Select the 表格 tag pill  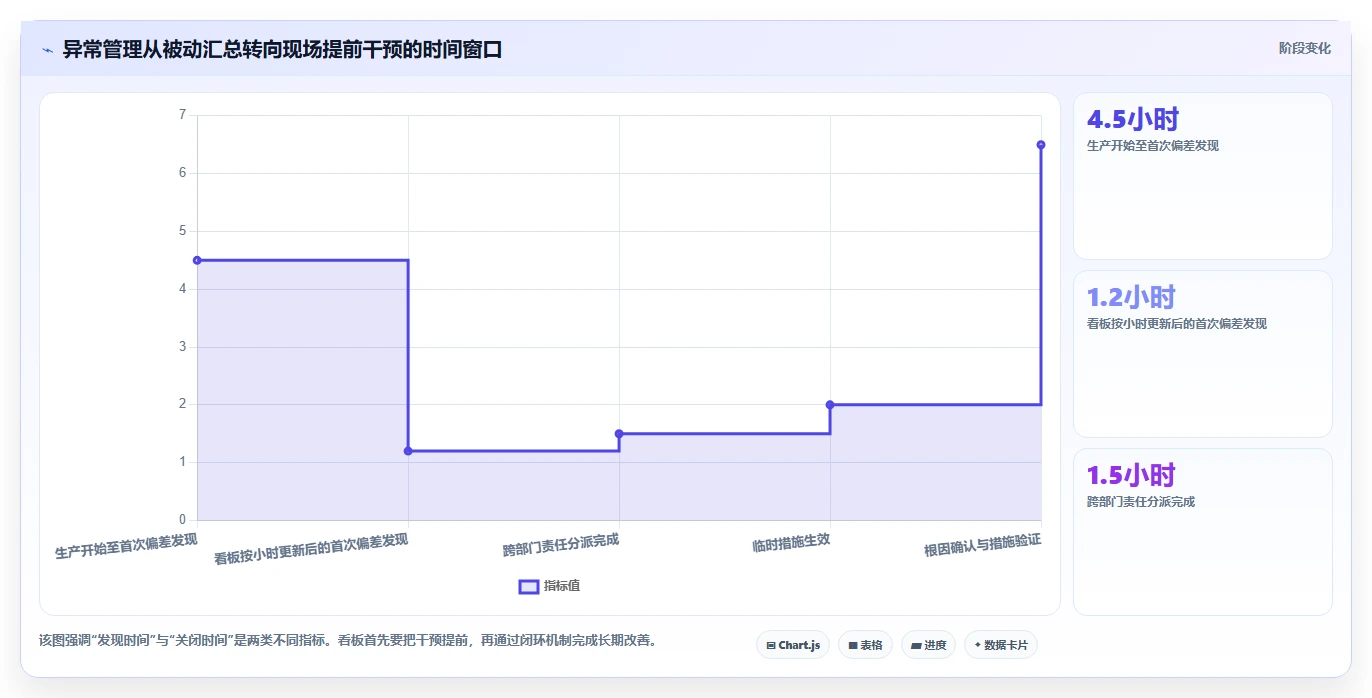[865, 645]
